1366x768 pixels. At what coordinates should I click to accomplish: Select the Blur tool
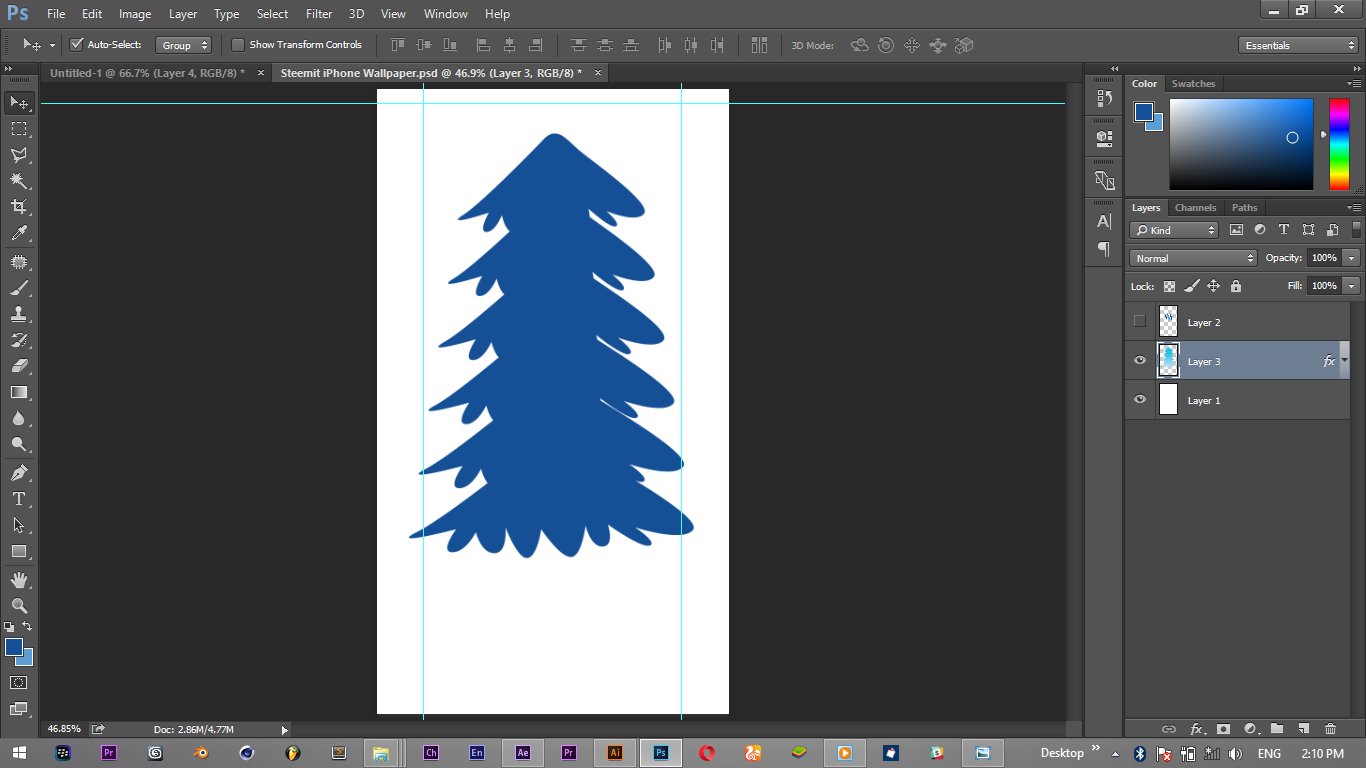click(x=19, y=418)
